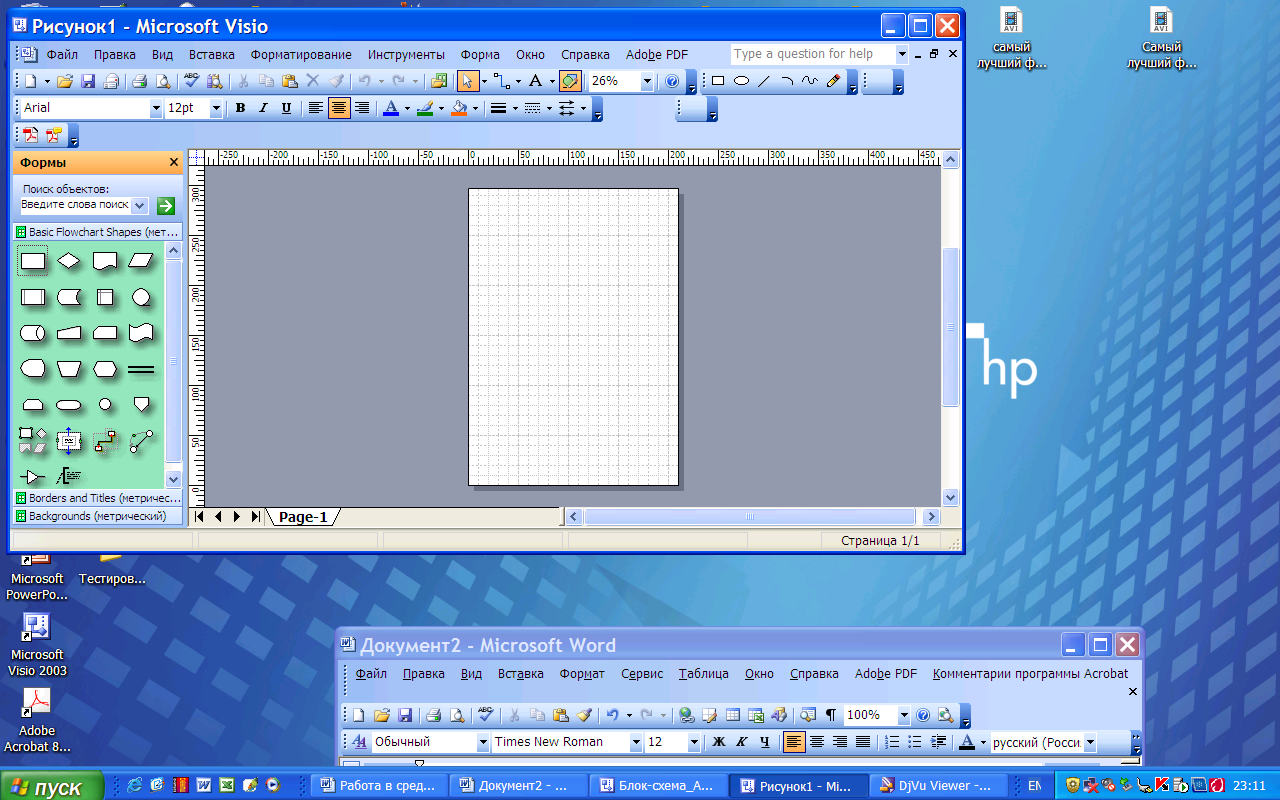Switch to DjVu Viewer taskbar button
This screenshot has height=800, width=1280.
point(938,786)
